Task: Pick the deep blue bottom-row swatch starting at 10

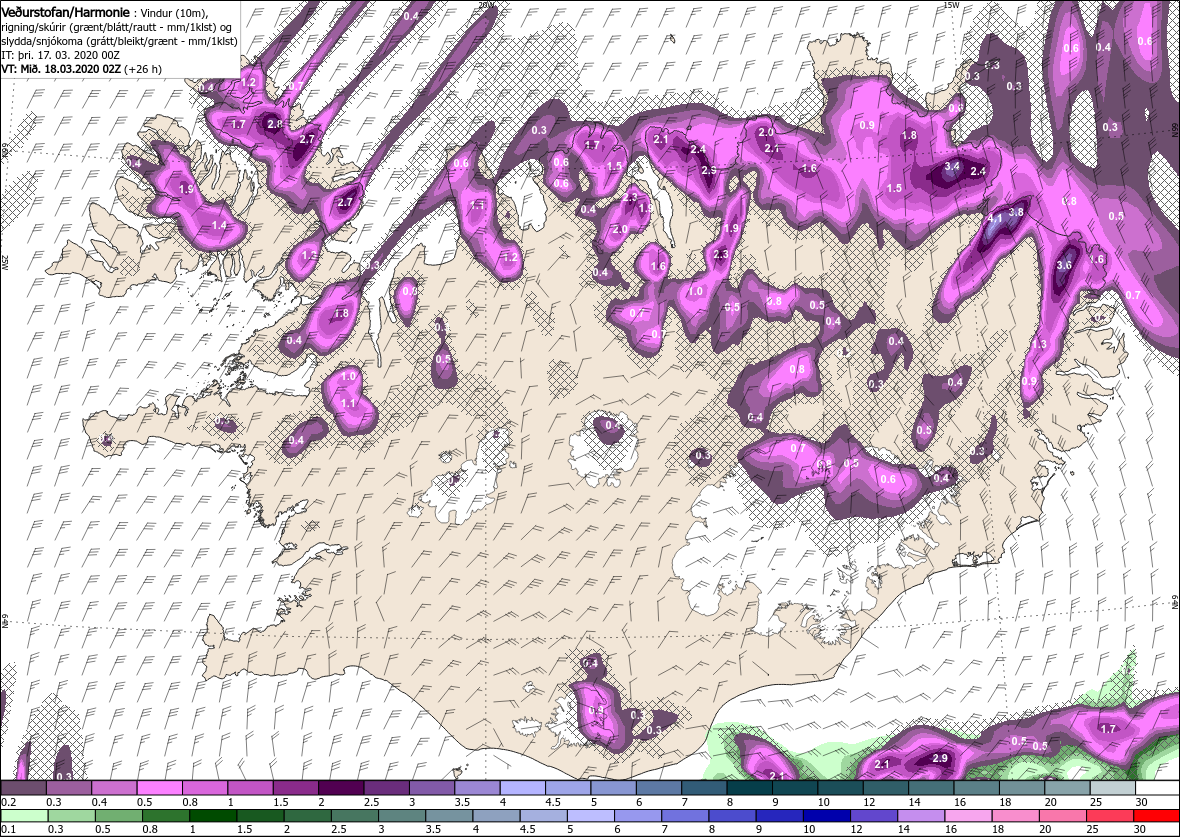Action: 826,816
